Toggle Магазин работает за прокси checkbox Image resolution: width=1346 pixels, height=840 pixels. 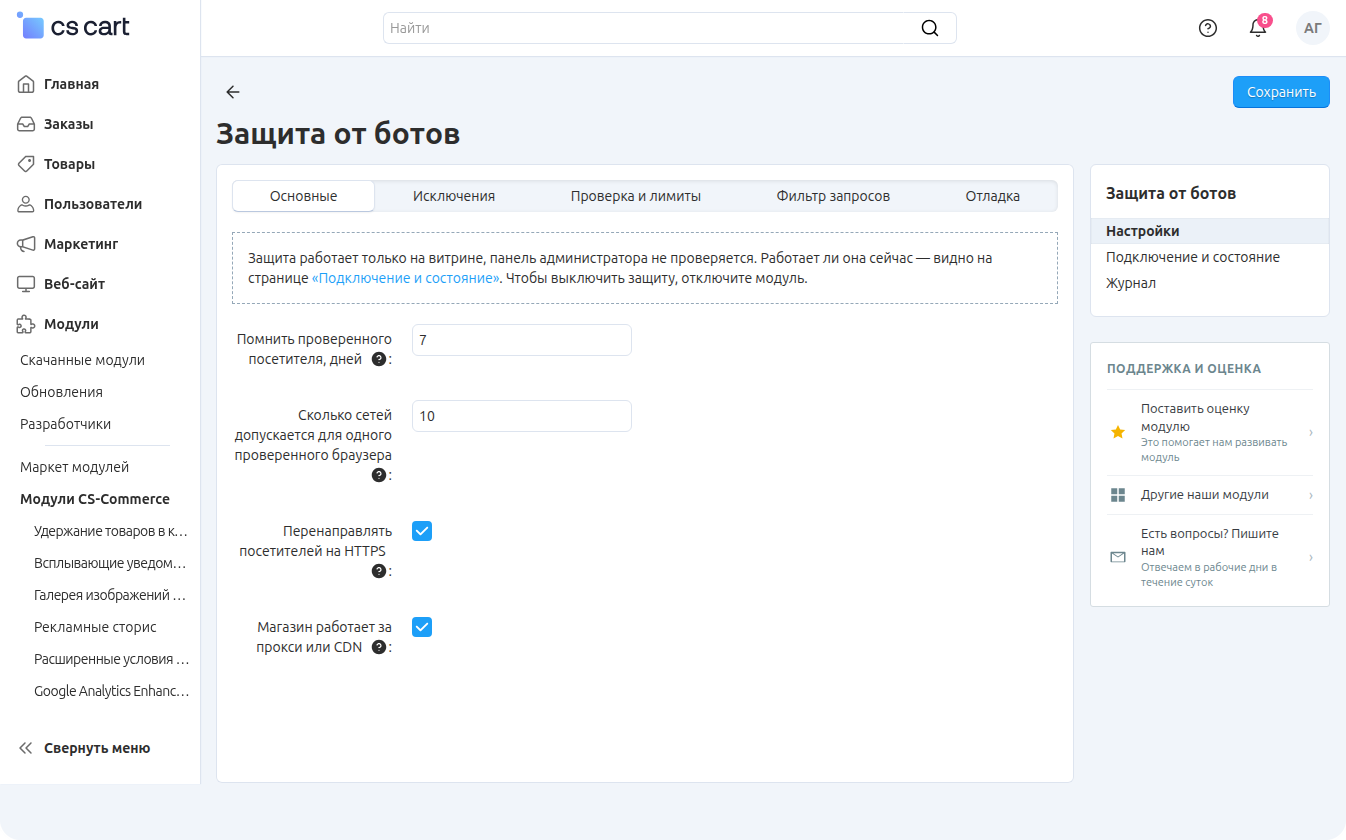click(422, 627)
